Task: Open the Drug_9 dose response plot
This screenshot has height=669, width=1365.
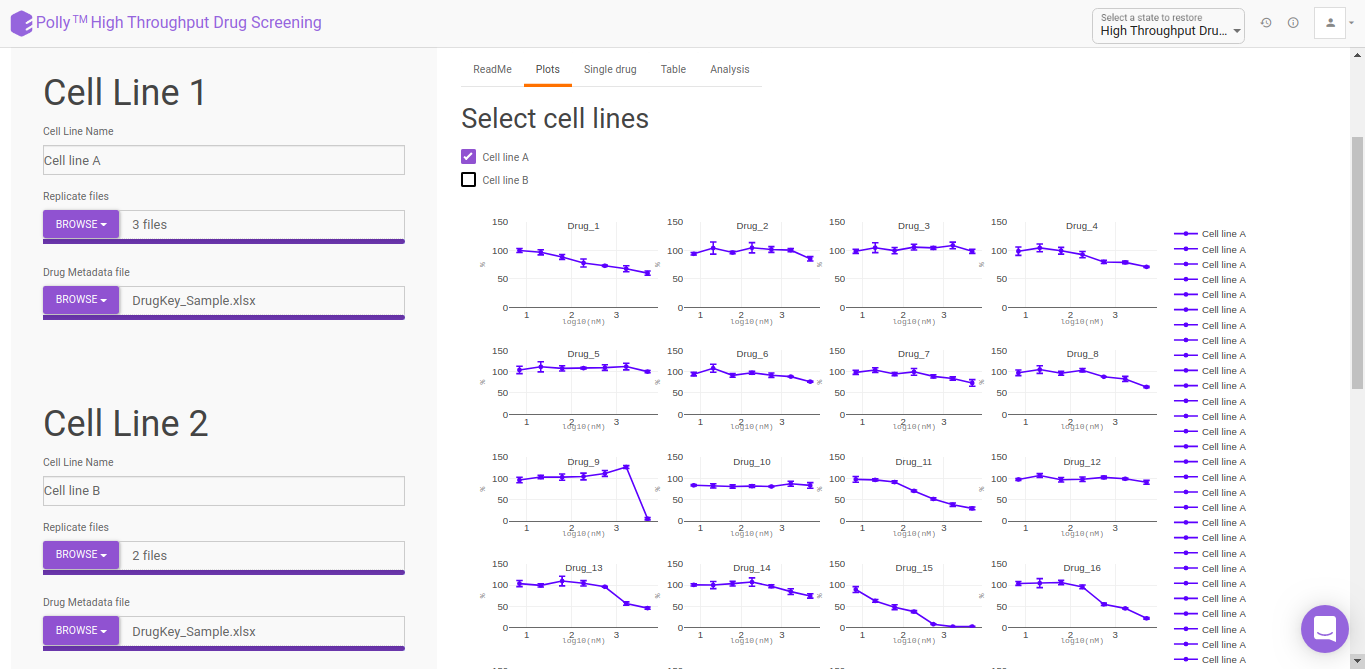Action: [x=578, y=489]
